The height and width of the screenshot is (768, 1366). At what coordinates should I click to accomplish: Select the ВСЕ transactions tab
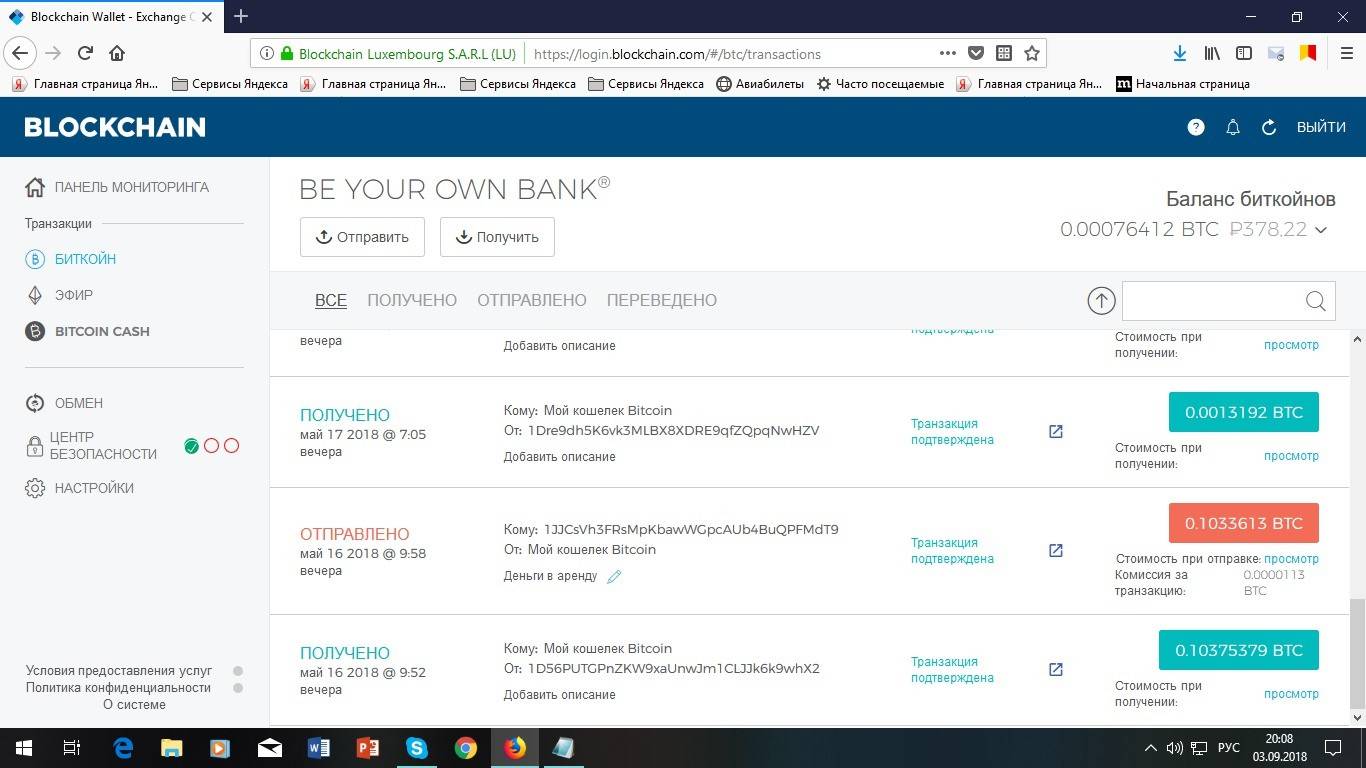coord(331,300)
